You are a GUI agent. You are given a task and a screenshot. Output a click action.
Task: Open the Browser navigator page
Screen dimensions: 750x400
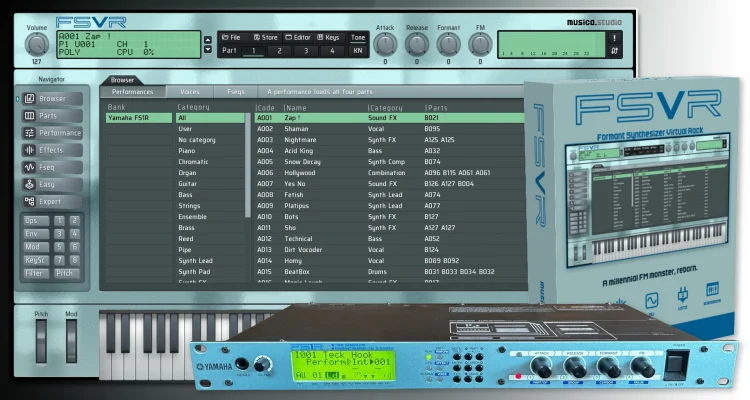tap(52, 99)
